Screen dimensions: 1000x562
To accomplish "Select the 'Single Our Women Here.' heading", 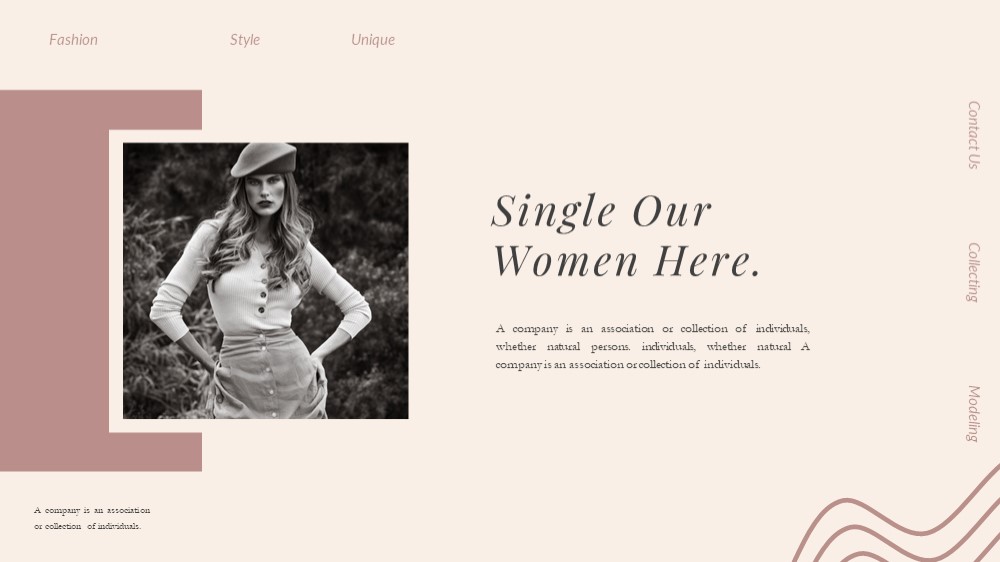I will click(x=626, y=235).
